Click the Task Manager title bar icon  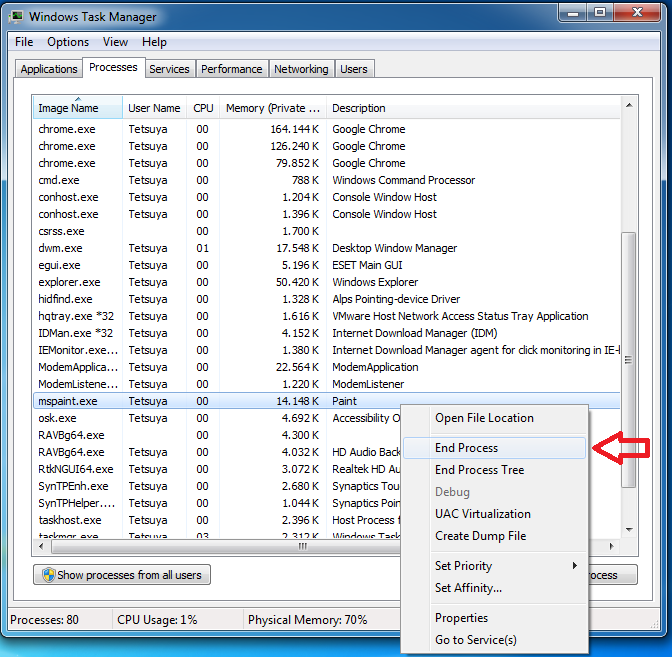16,17
